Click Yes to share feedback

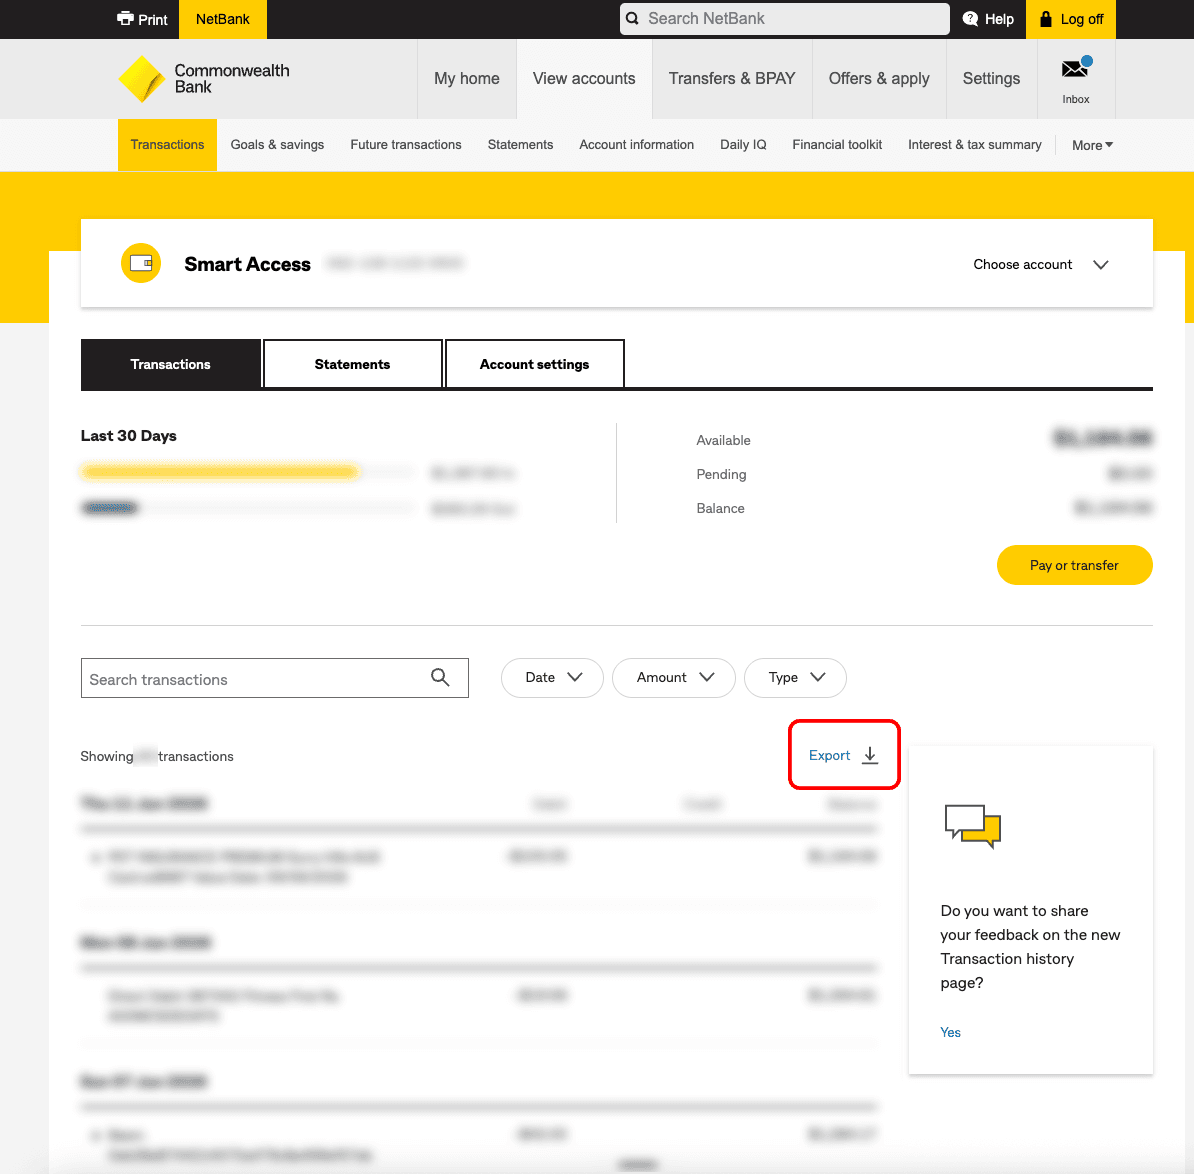[950, 1032]
